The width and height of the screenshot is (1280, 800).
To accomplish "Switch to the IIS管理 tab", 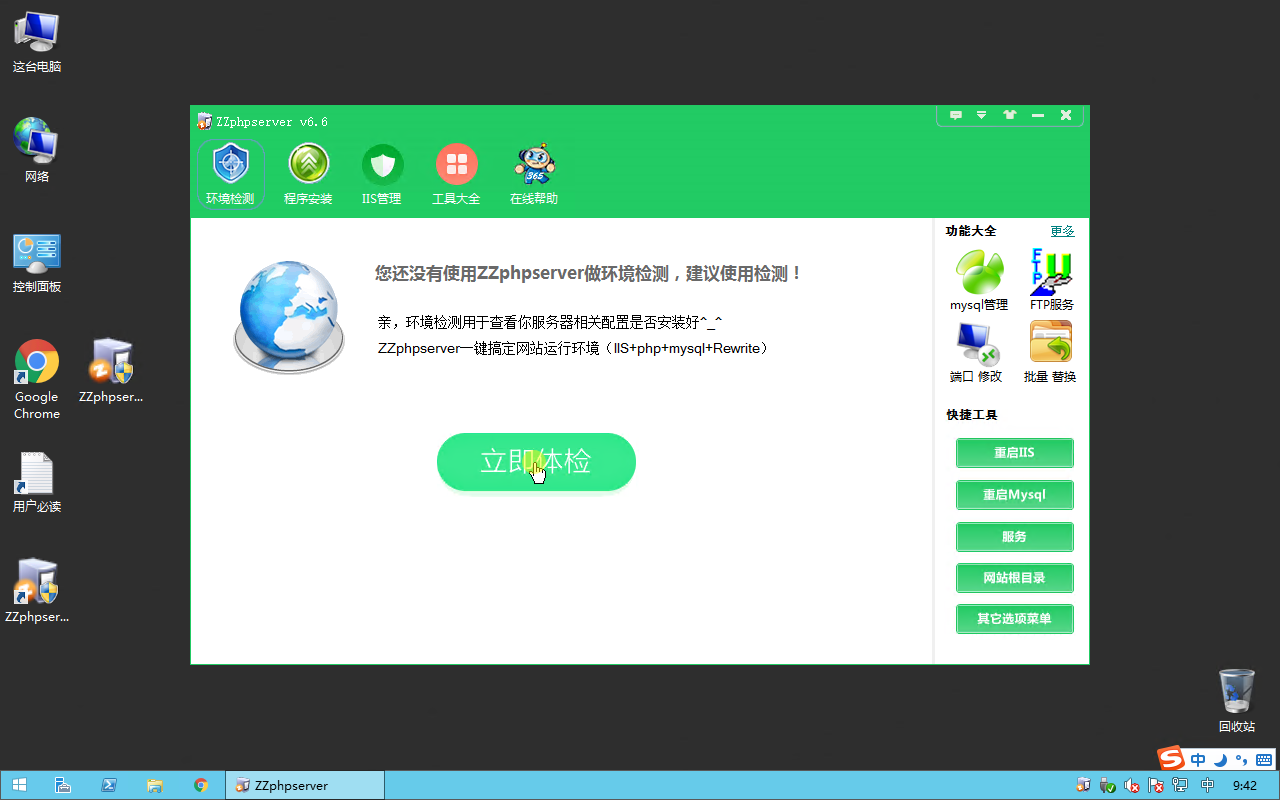I will point(382,174).
